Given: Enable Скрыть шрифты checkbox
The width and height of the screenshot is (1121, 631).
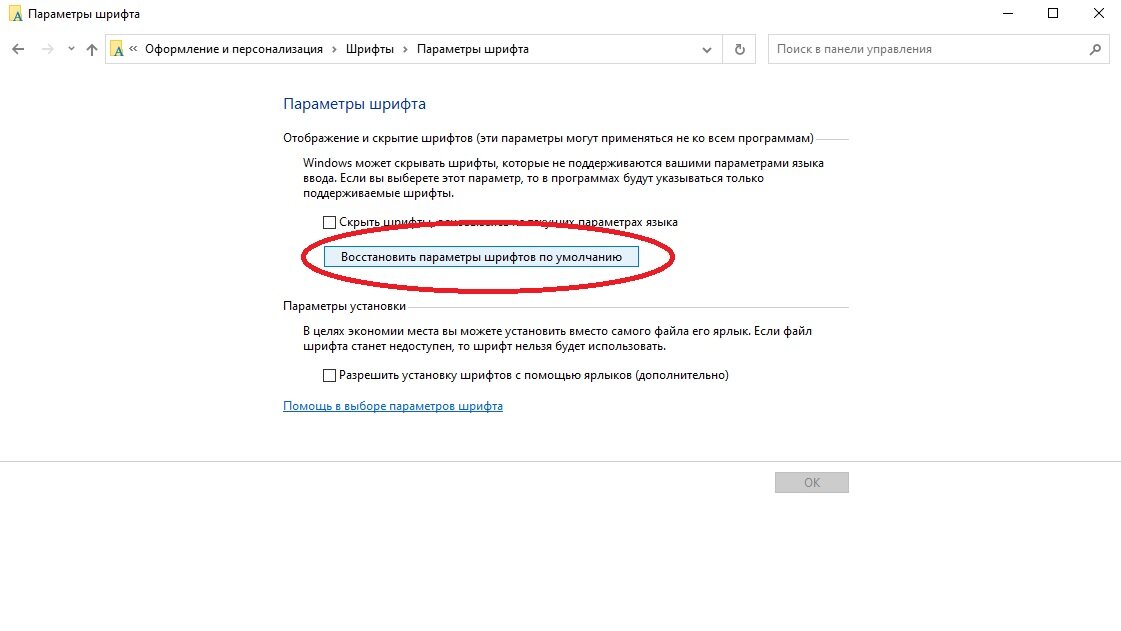Looking at the screenshot, I should [330, 222].
